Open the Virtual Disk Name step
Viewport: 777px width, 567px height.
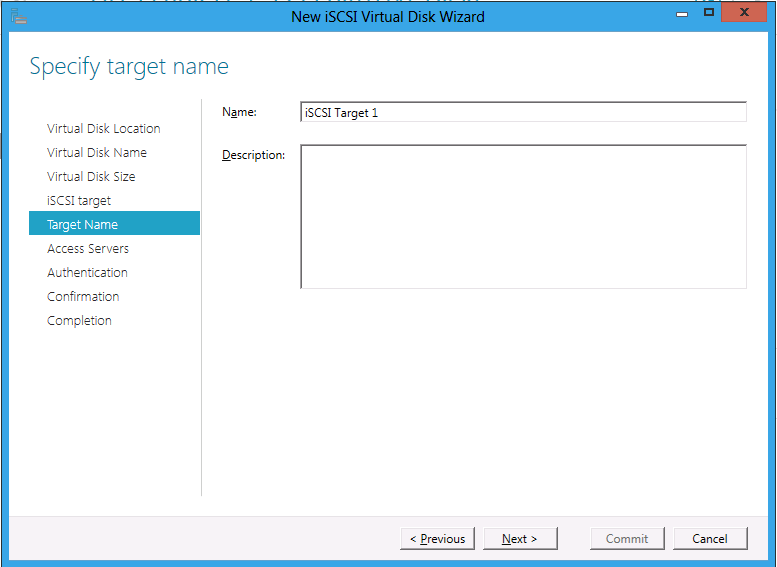(x=97, y=153)
